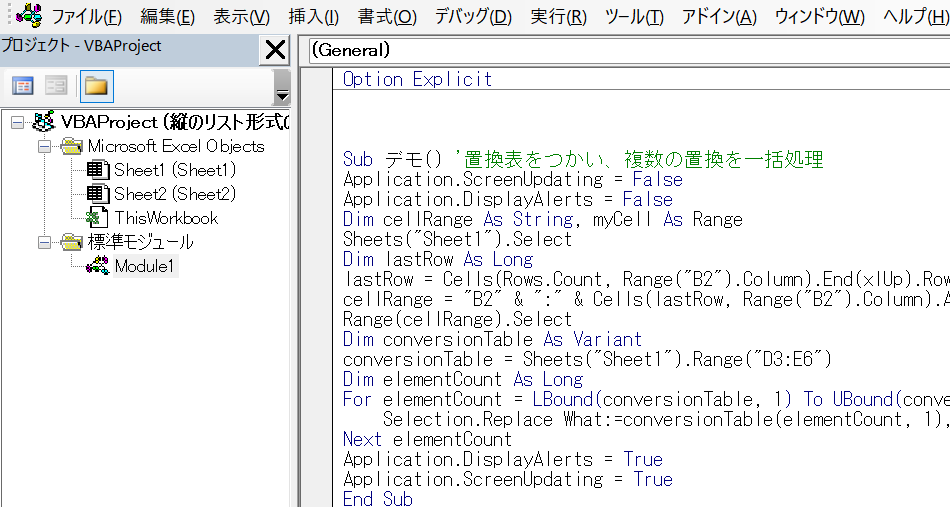The width and height of the screenshot is (950, 507).
Task: Click the プロジェクト - VBAProject panel title
Action: [x=81, y=45]
